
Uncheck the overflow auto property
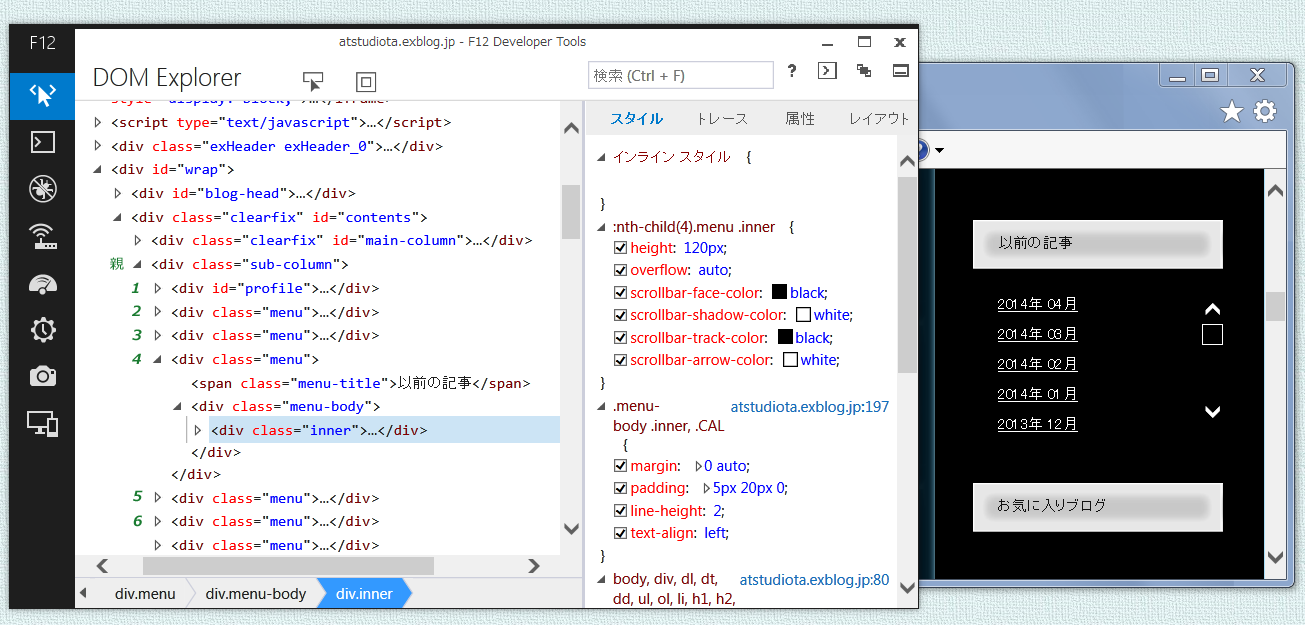620,270
